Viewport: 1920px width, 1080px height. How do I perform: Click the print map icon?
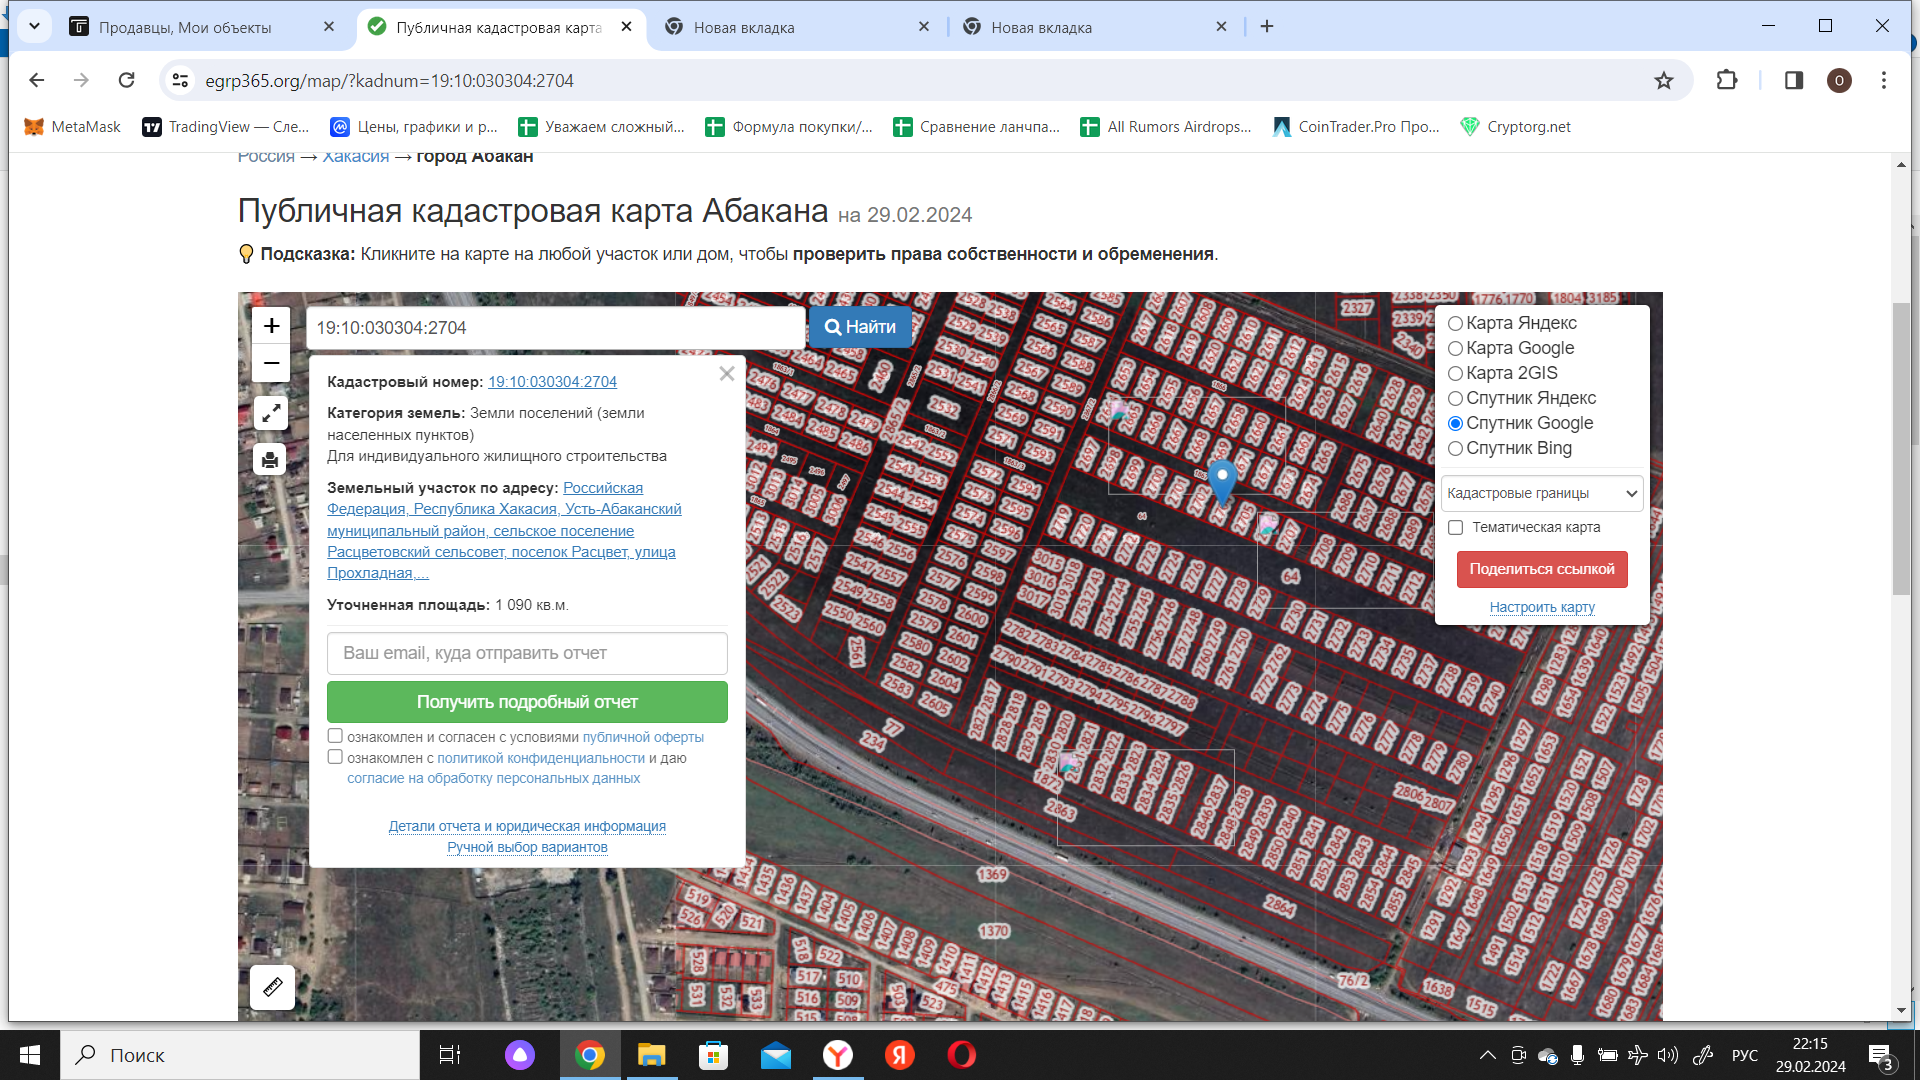pos(270,460)
